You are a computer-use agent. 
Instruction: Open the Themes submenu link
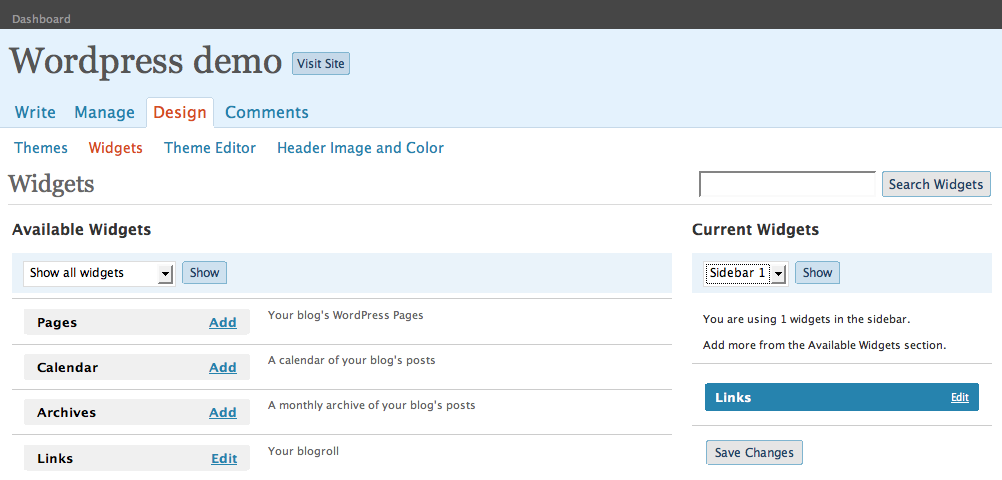(41, 148)
